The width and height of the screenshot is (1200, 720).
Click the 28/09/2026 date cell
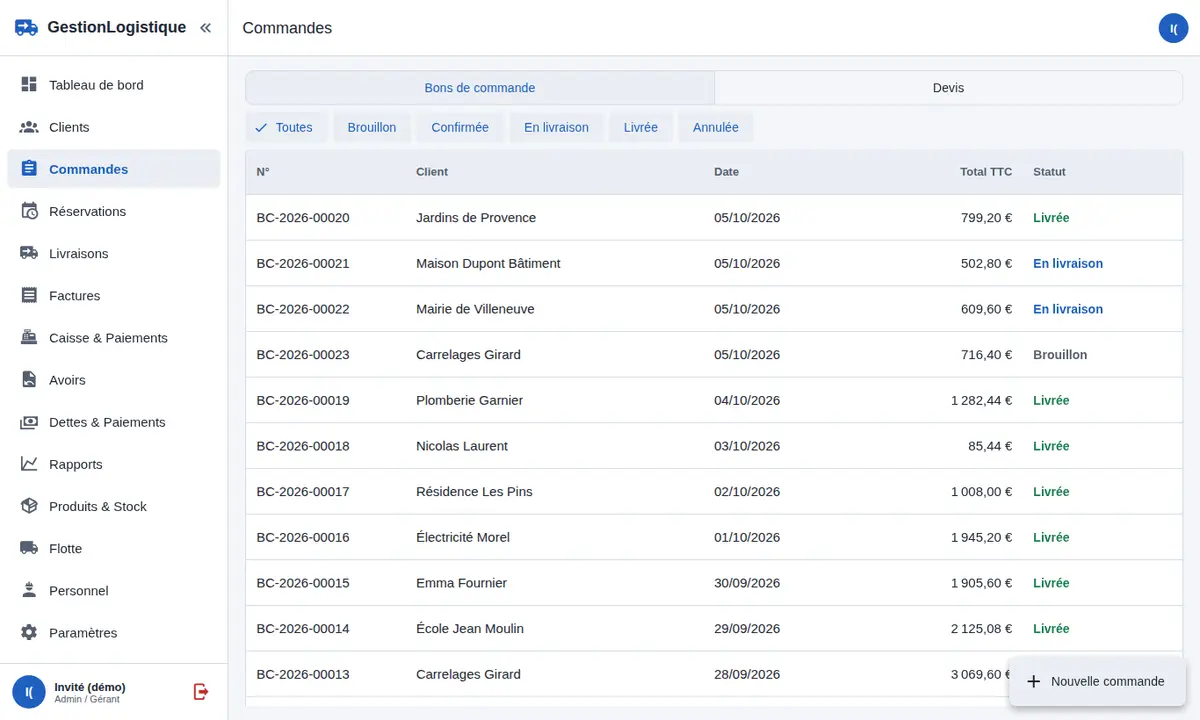tap(747, 674)
